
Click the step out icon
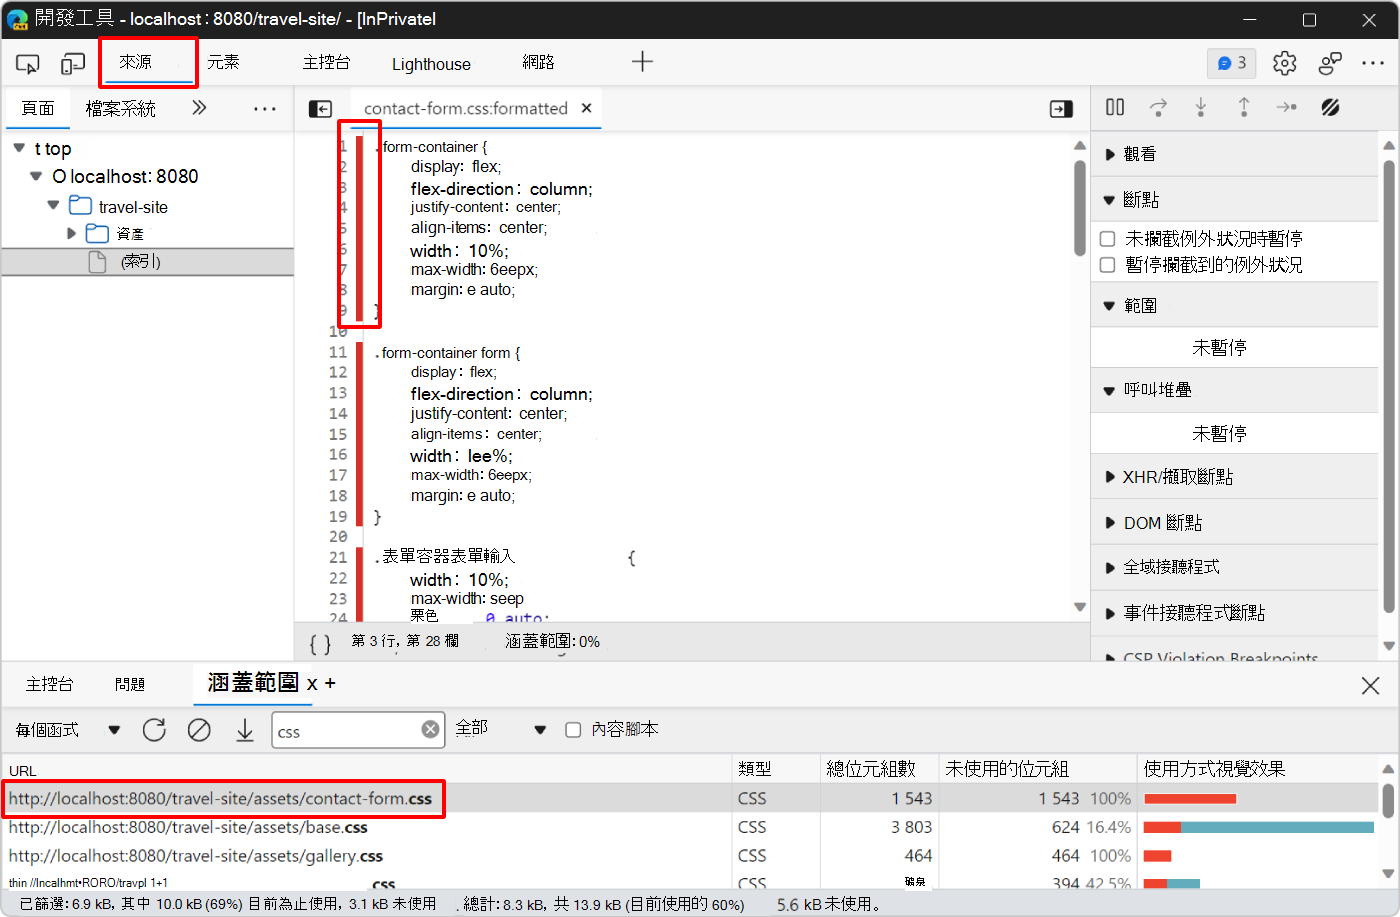(x=1244, y=106)
